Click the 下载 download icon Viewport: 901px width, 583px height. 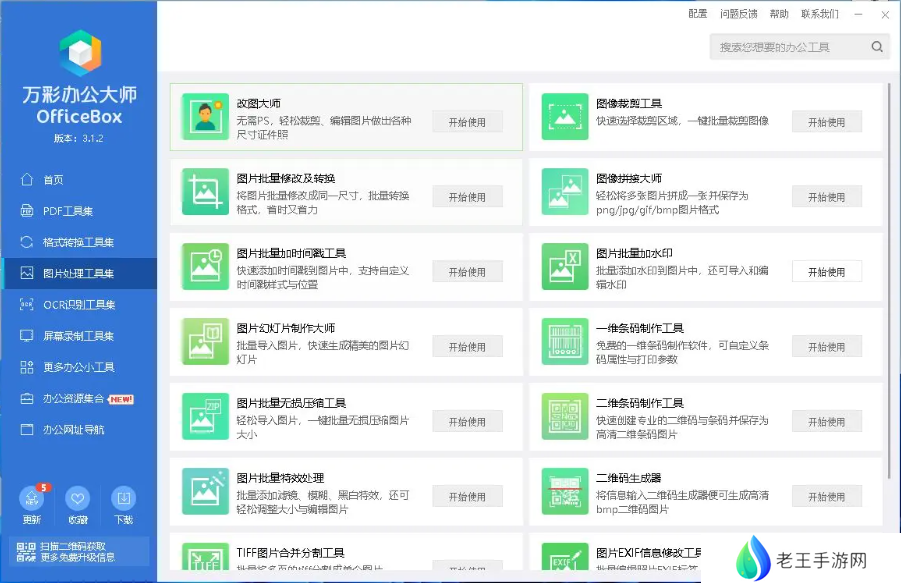pos(123,499)
